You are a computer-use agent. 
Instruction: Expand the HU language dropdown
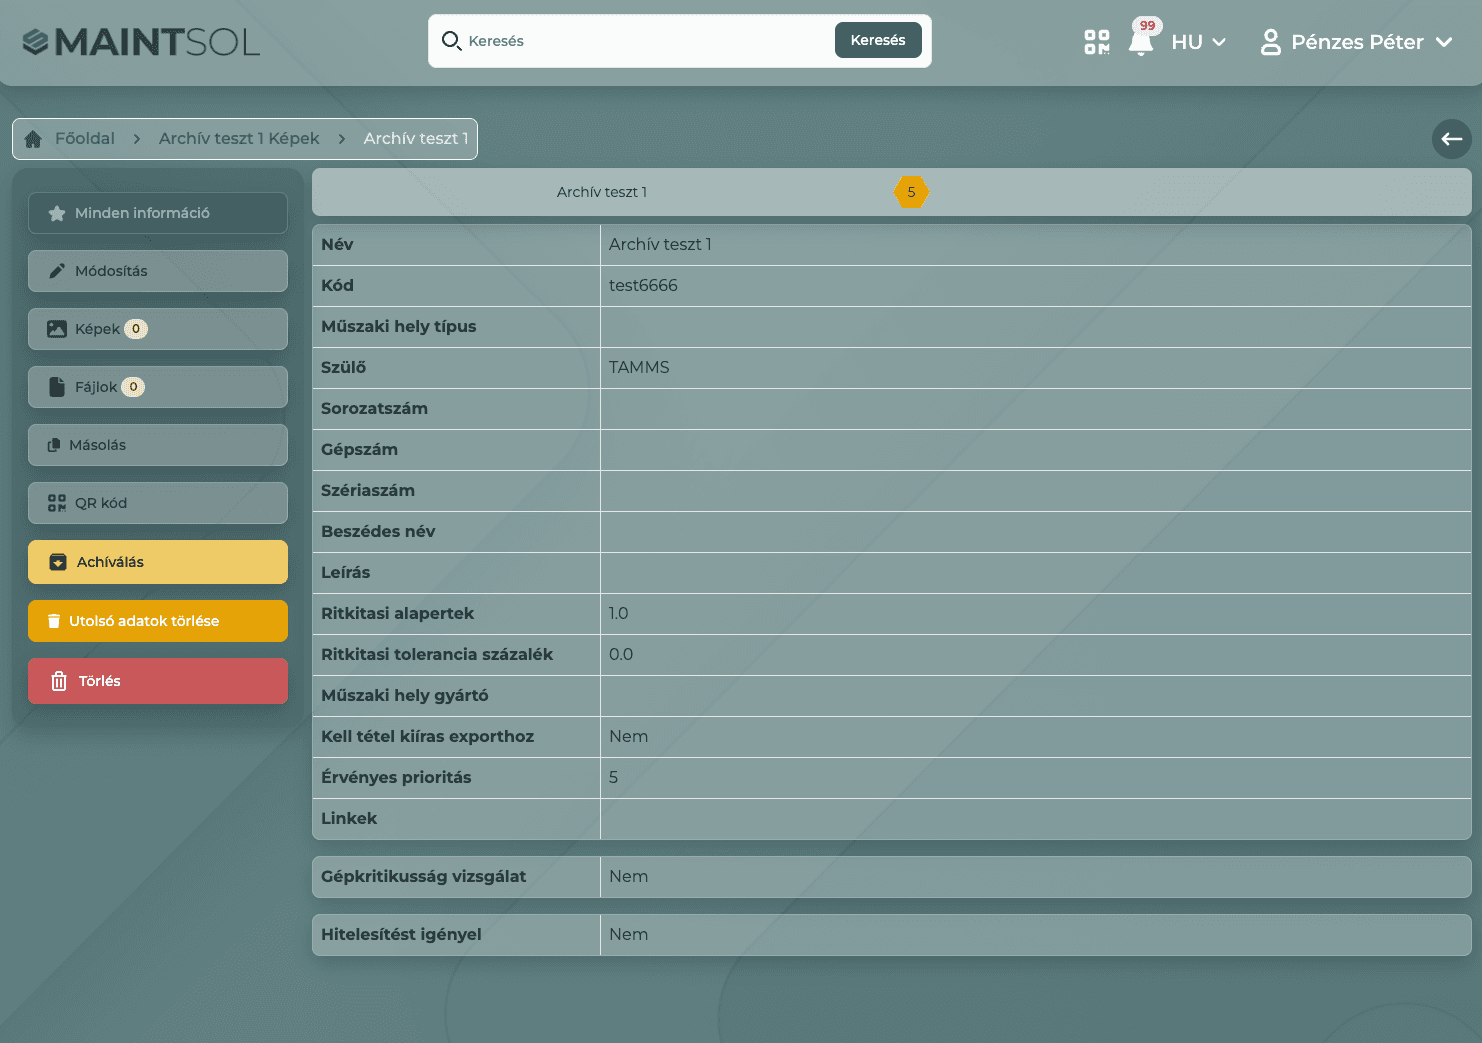click(x=1198, y=42)
